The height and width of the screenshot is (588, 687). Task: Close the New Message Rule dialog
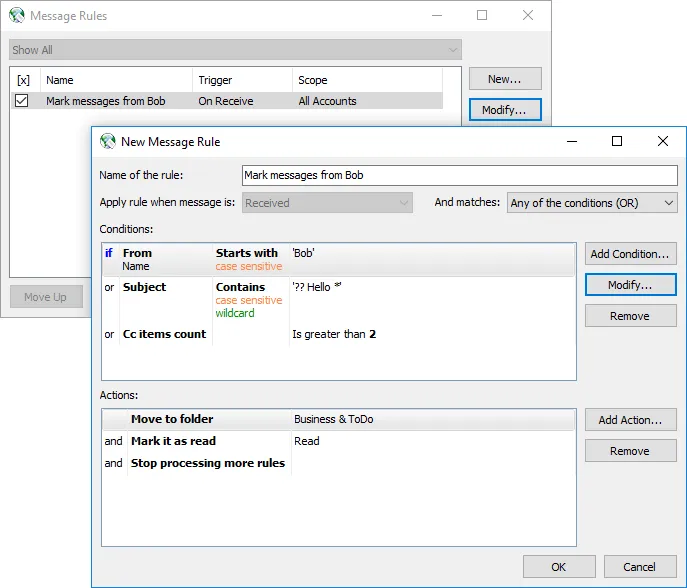pos(662,142)
